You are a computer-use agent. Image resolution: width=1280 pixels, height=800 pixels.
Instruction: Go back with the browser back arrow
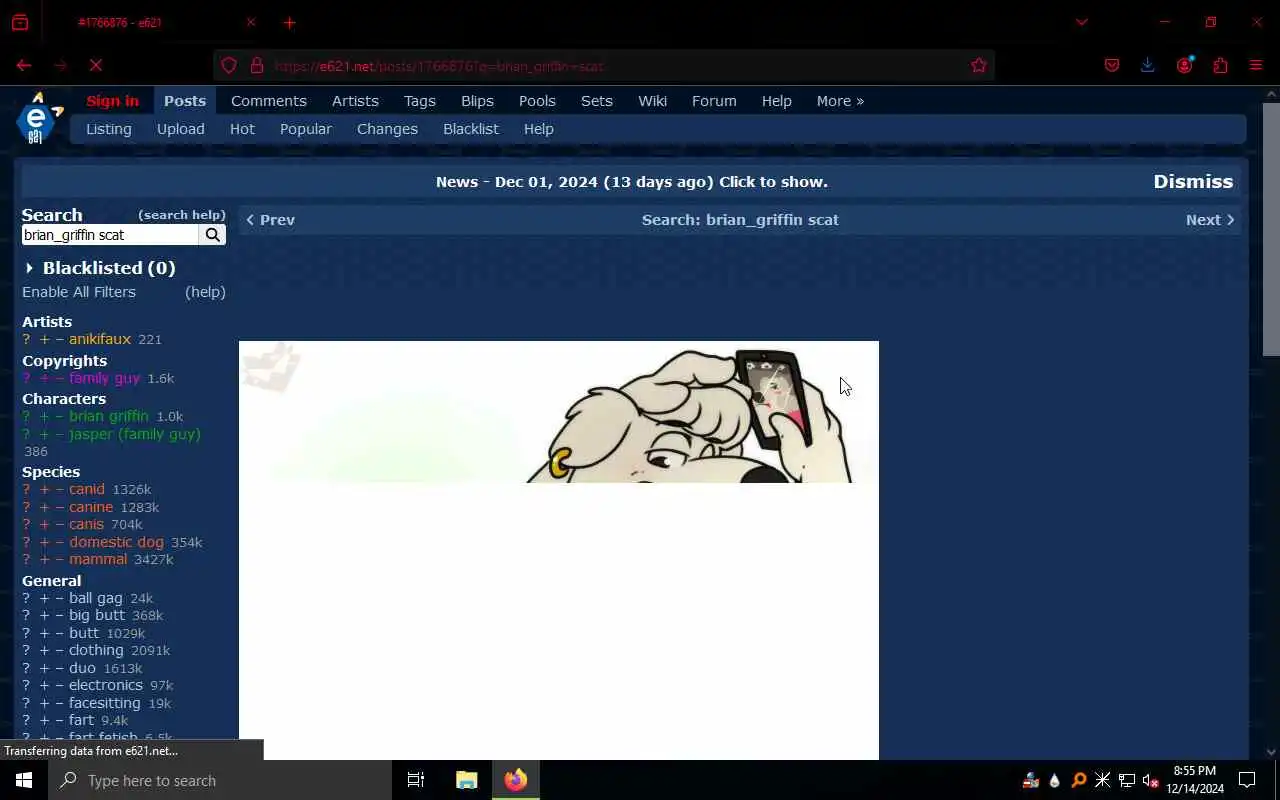tap(24, 65)
